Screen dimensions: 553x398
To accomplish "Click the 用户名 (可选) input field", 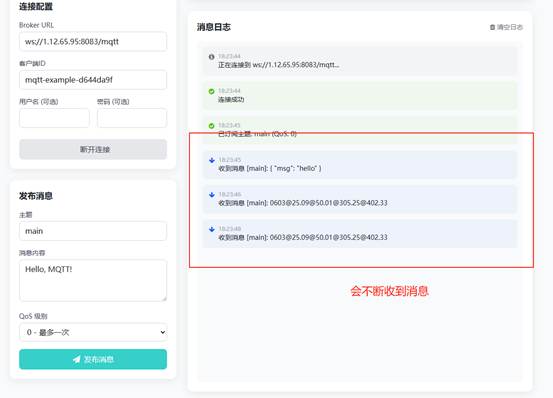I will pos(54,118).
